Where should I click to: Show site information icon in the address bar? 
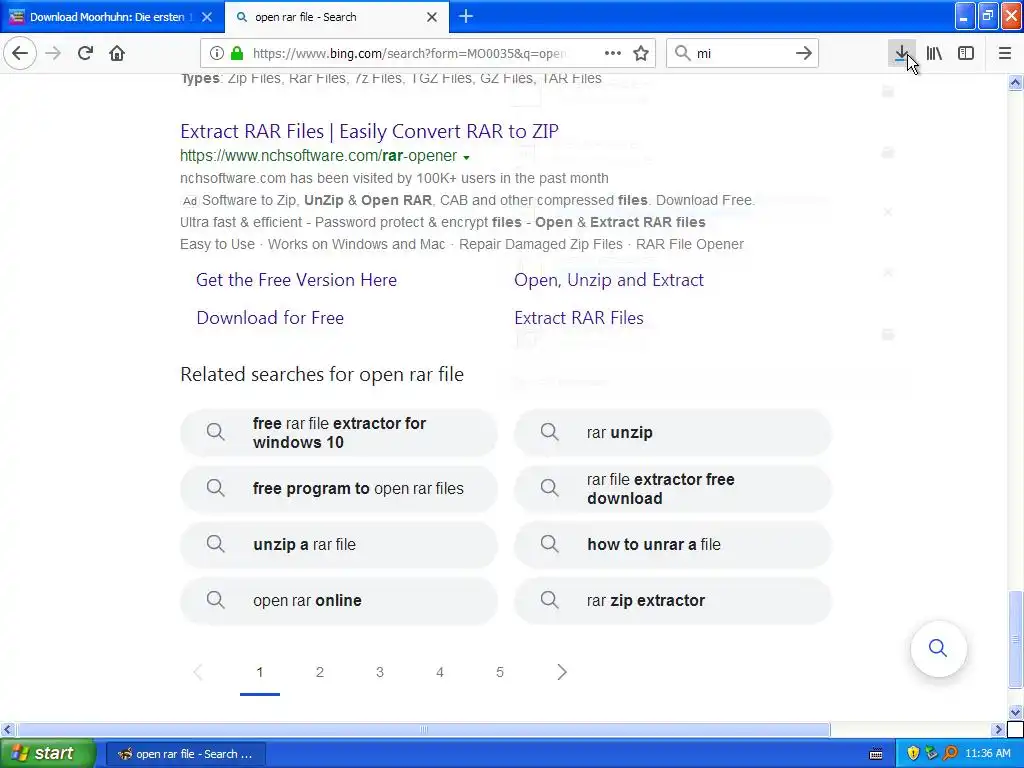pos(216,54)
